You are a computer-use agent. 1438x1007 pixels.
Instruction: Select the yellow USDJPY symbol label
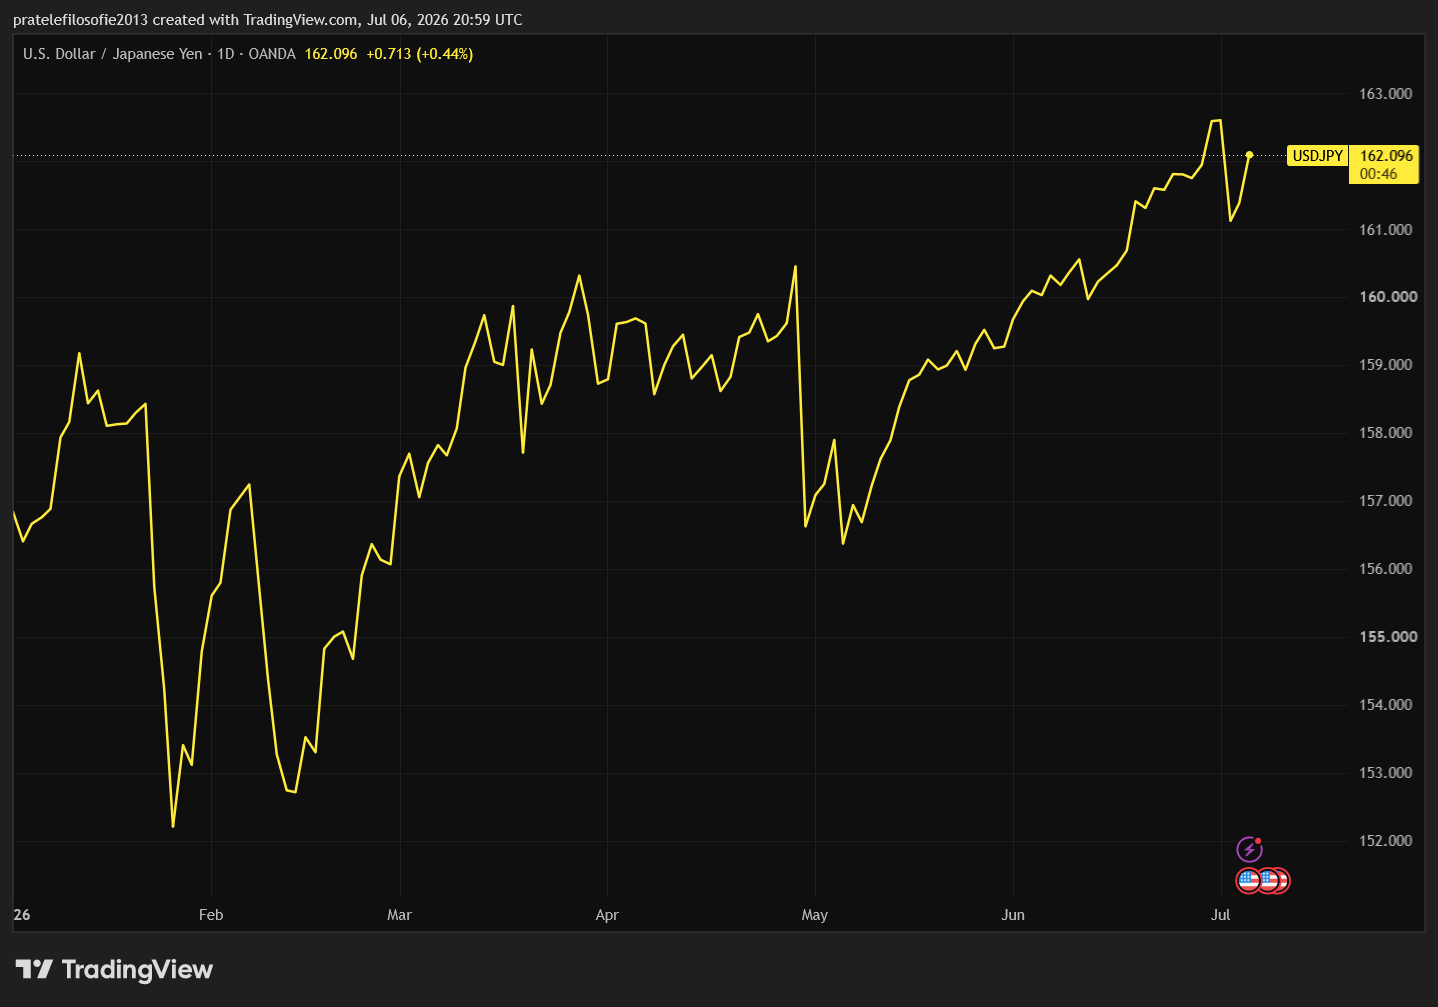pyautogui.click(x=1317, y=156)
